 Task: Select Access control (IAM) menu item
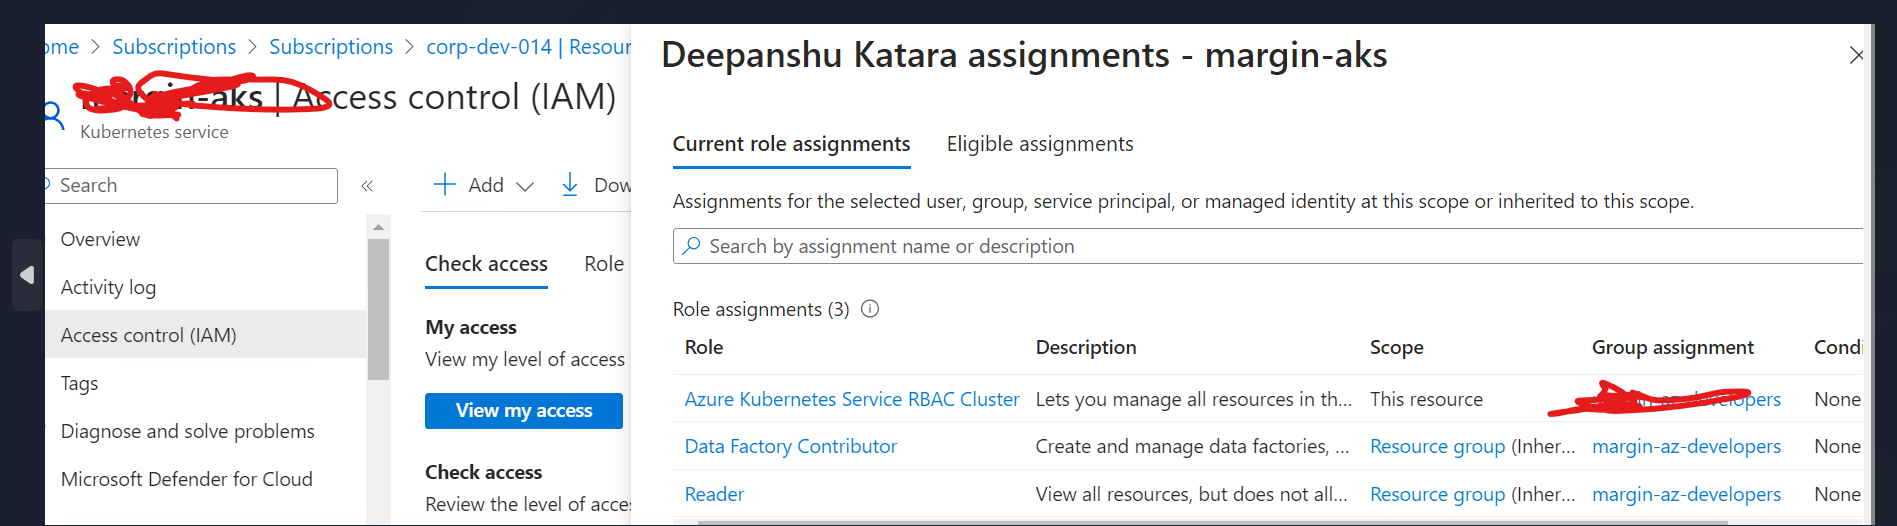(206, 335)
